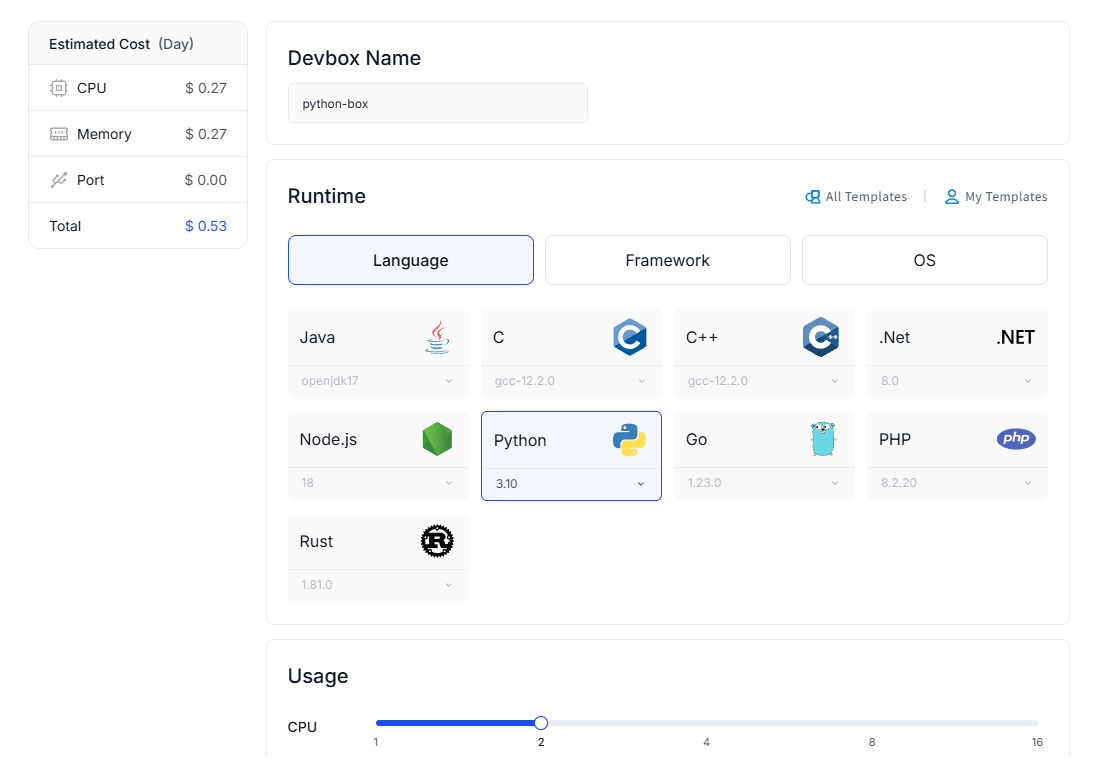Select the PHP runtime card

tap(957, 440)
